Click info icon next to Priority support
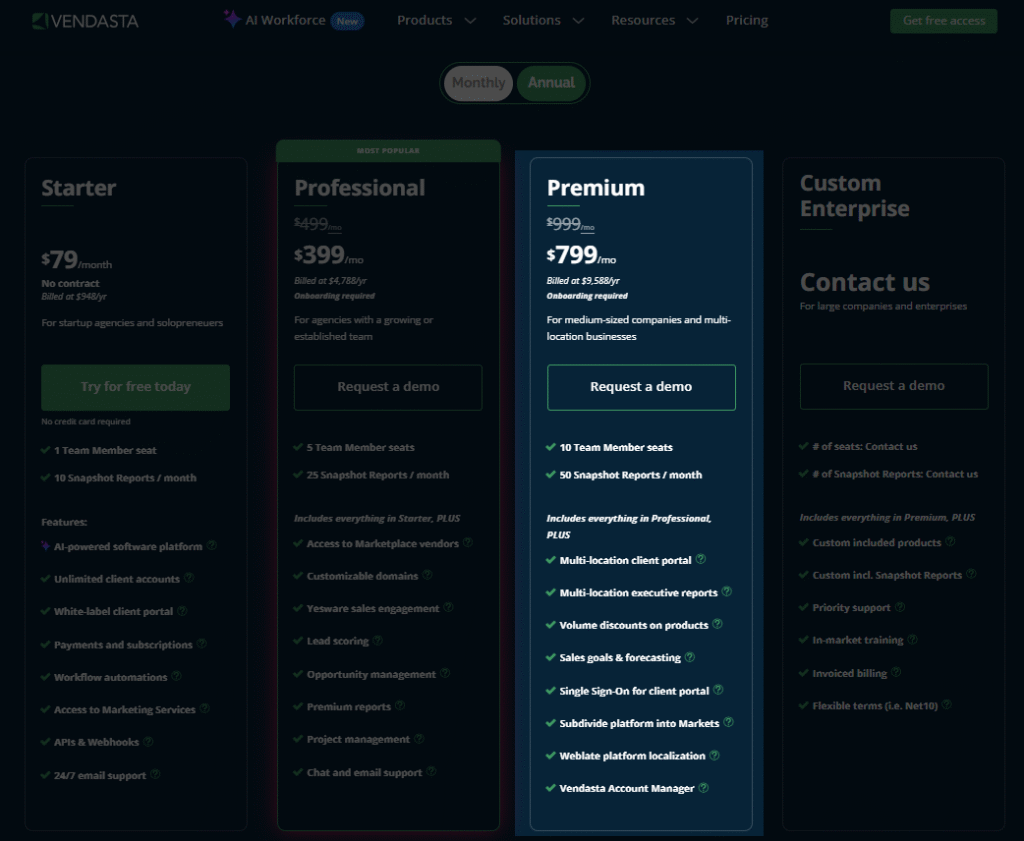 (x=900, y=607)
